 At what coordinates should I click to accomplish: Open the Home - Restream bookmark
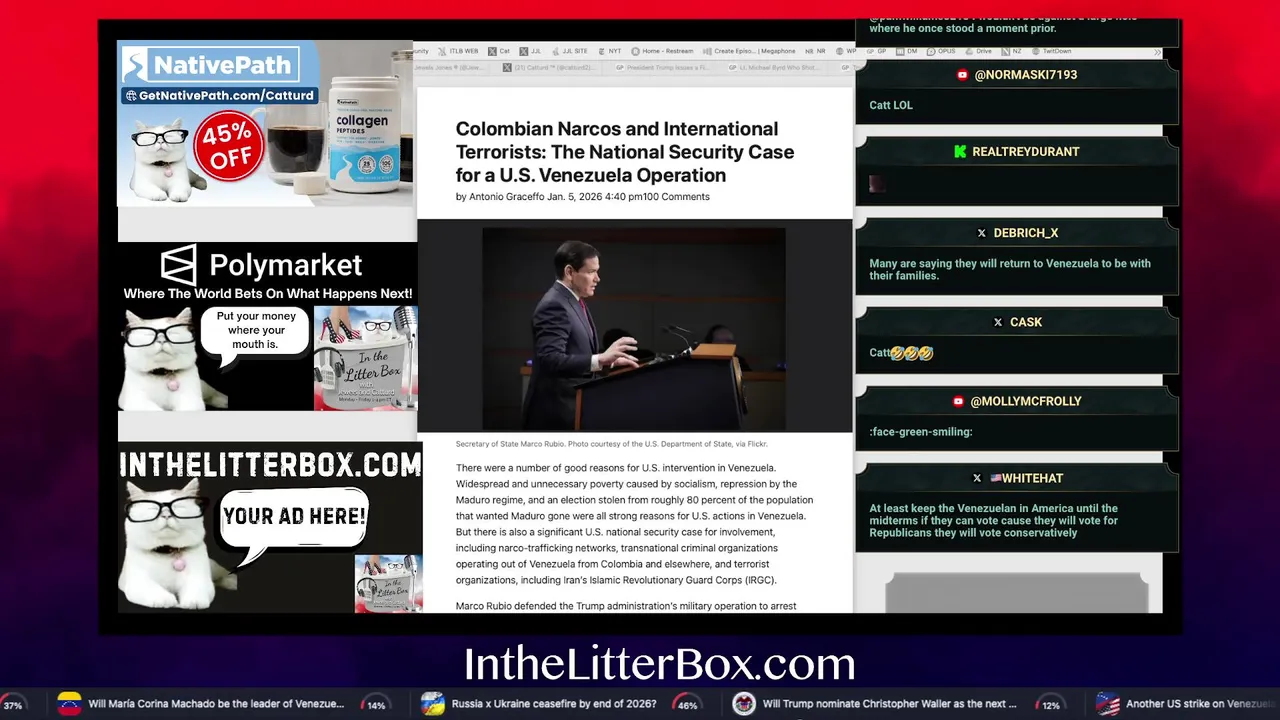tap(663, 51)
